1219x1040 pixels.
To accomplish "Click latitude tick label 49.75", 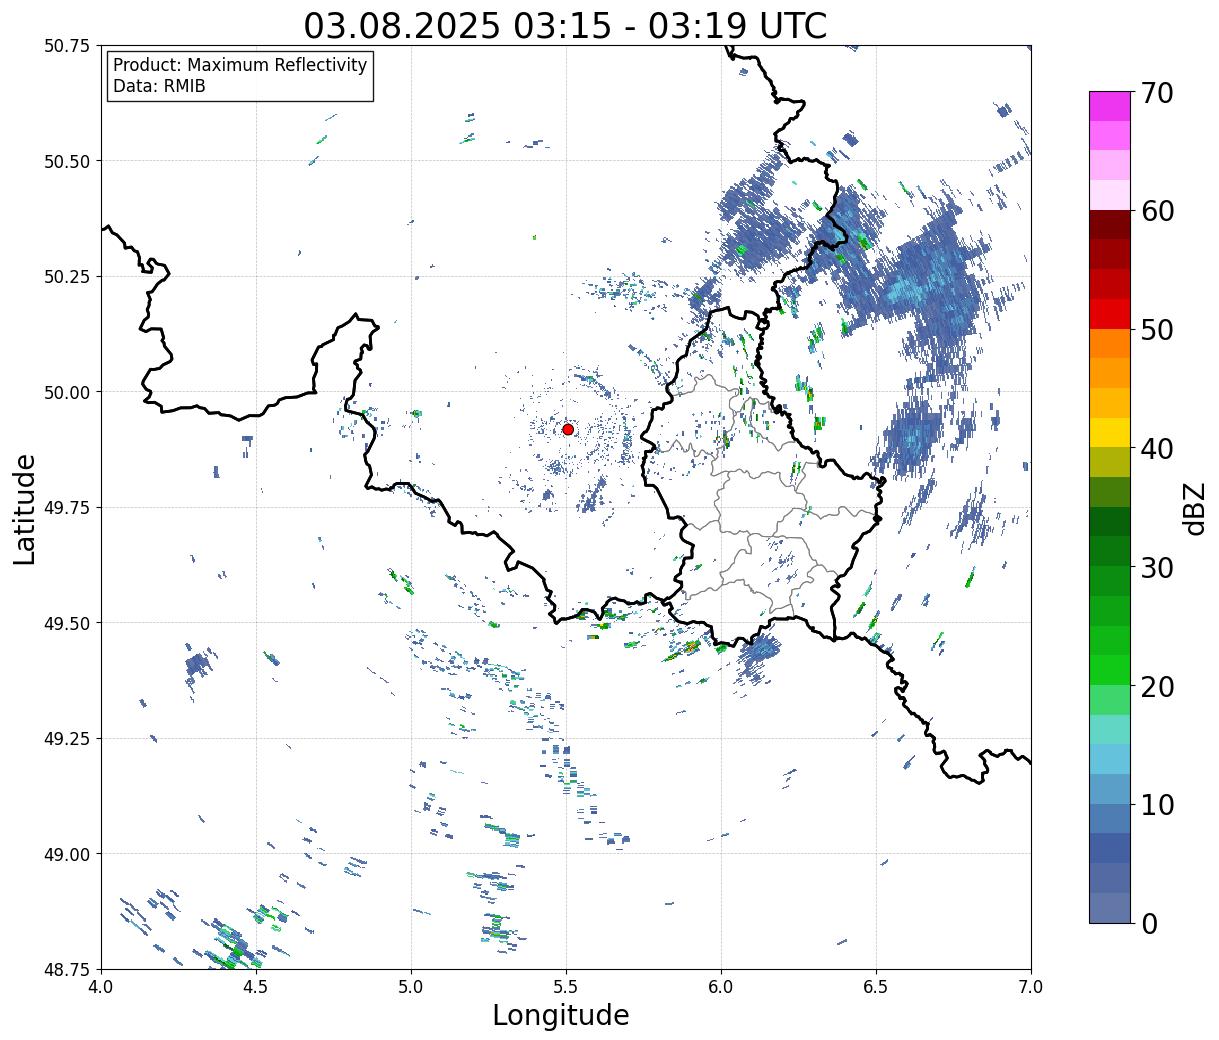I will click(x=67, y=508).
